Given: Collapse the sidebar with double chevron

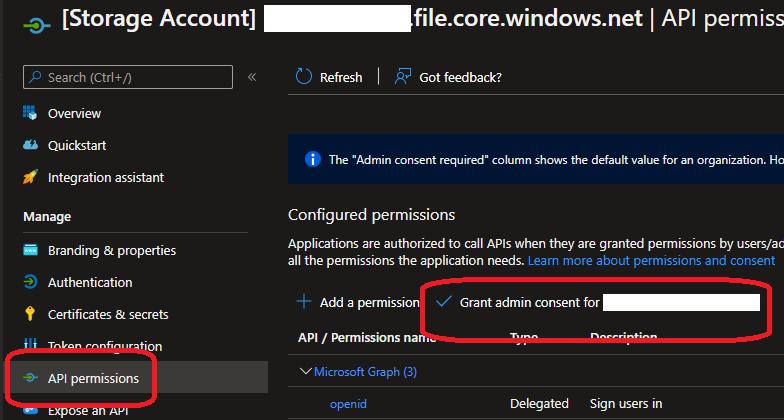Looking at the screenshot, I should (x=252, y=77).
